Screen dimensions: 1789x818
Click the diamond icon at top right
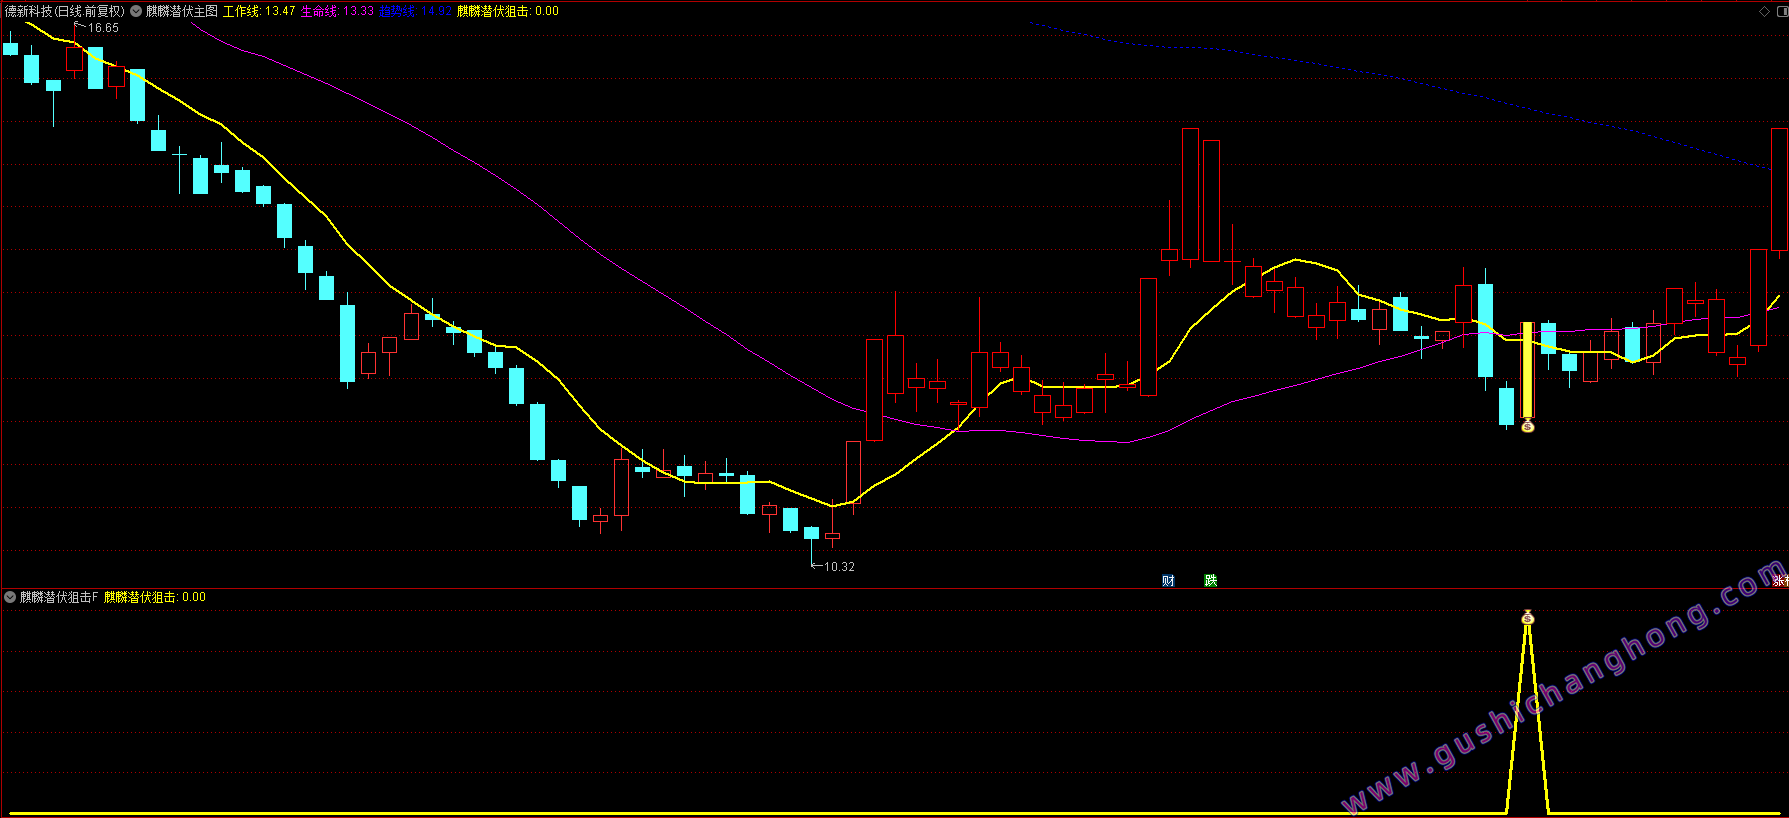[1764, 11]
